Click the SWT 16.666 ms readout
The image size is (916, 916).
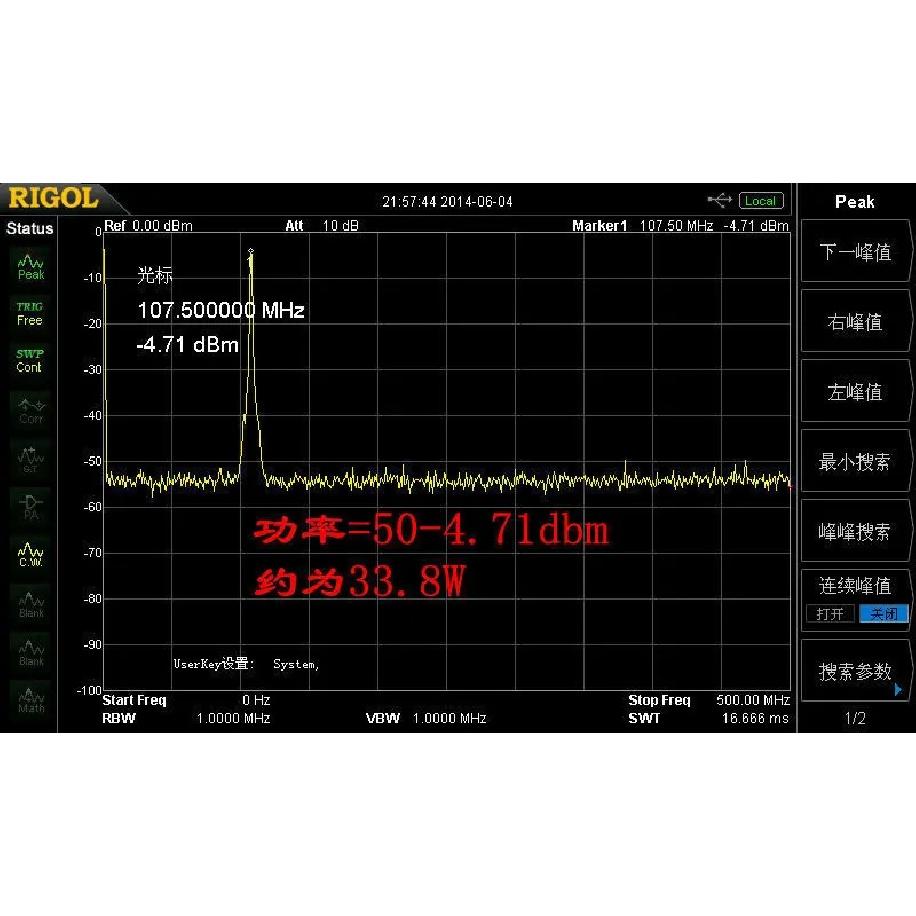[709, 718]
